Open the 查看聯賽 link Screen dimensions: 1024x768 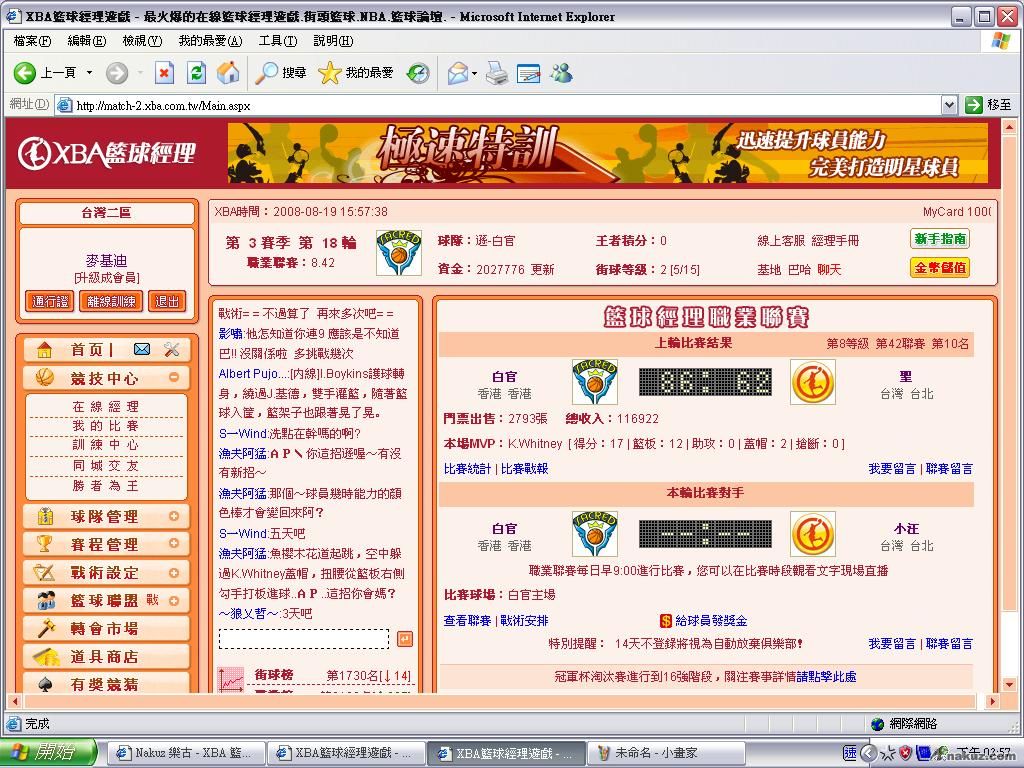(468, 620)
